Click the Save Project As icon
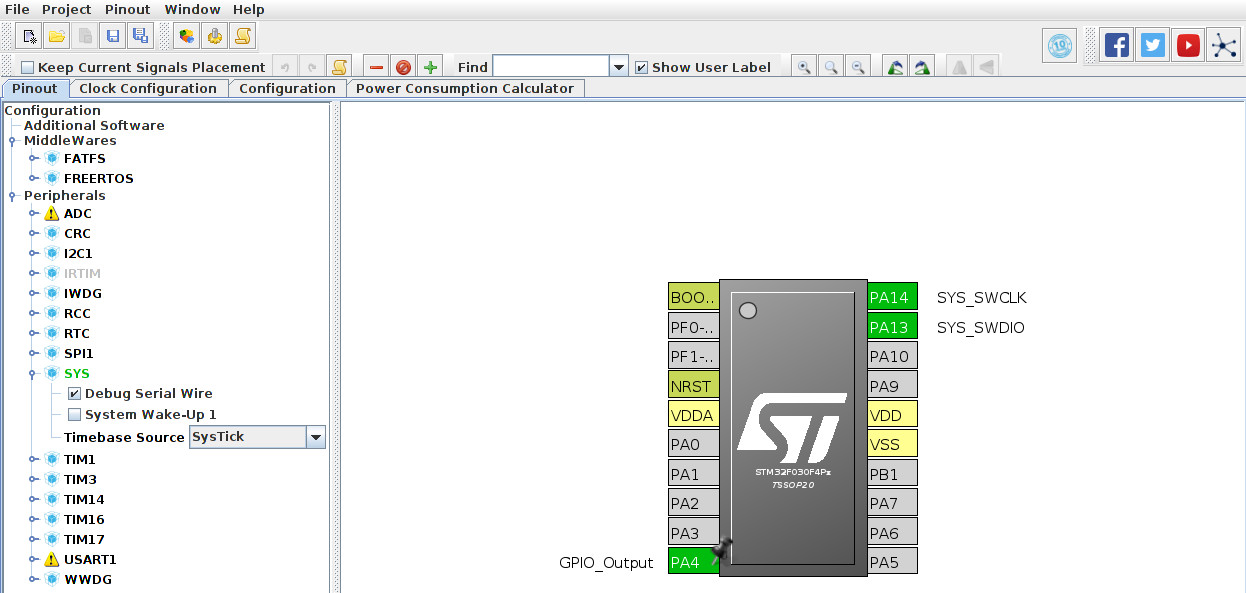Viewport: 1246px width, 593px height. tap(140, 37)
